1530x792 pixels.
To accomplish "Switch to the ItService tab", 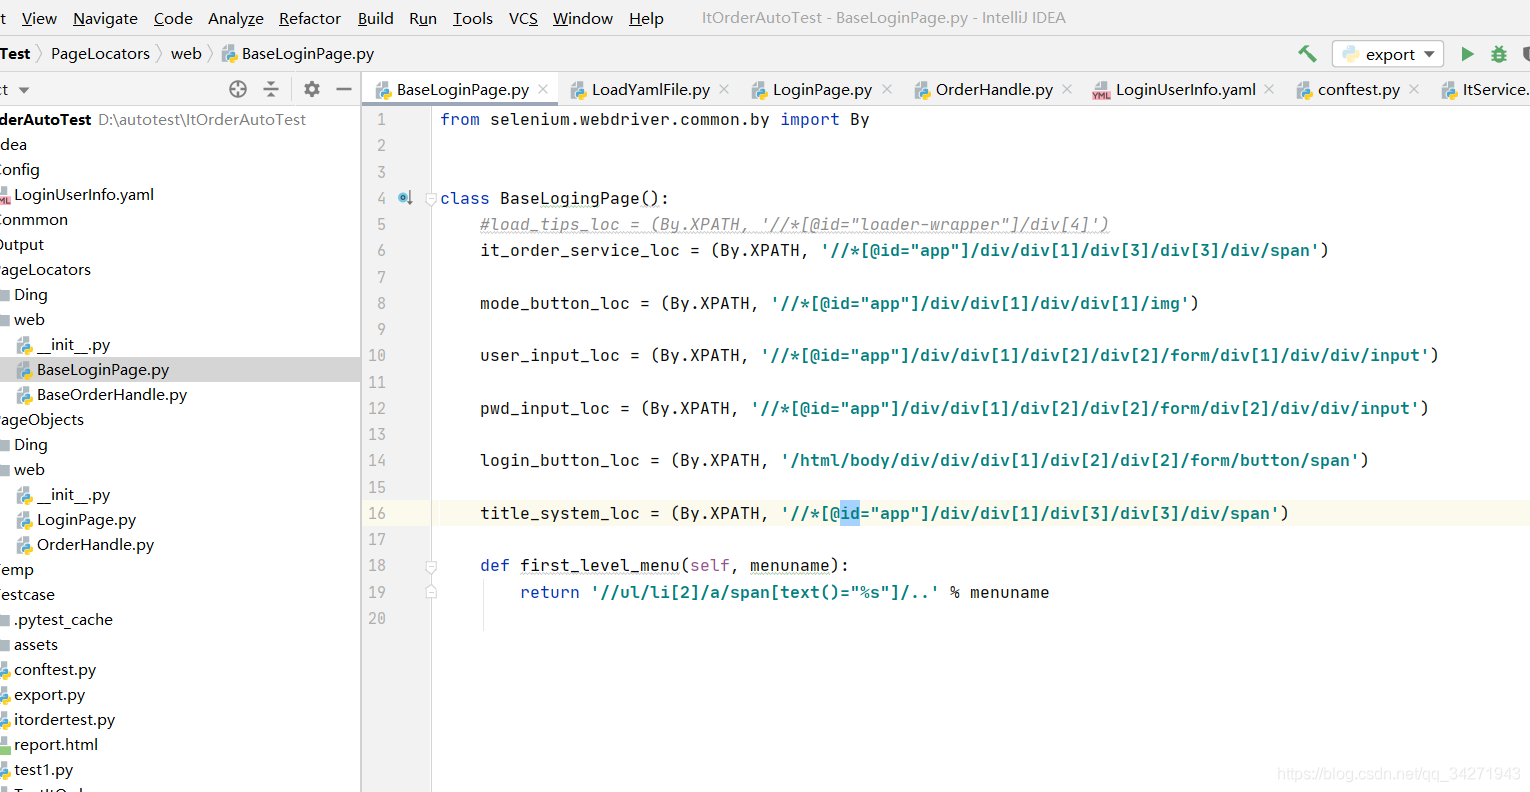I will [1484, 89].
